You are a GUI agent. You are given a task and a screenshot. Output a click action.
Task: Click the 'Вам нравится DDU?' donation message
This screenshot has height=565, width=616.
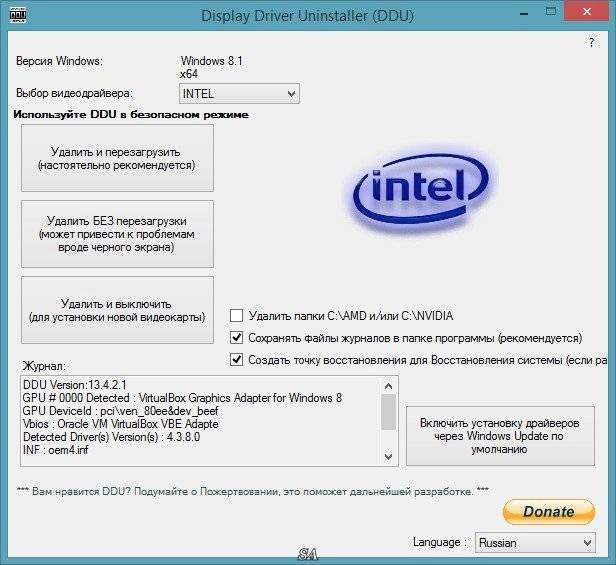tap(253, 492)
